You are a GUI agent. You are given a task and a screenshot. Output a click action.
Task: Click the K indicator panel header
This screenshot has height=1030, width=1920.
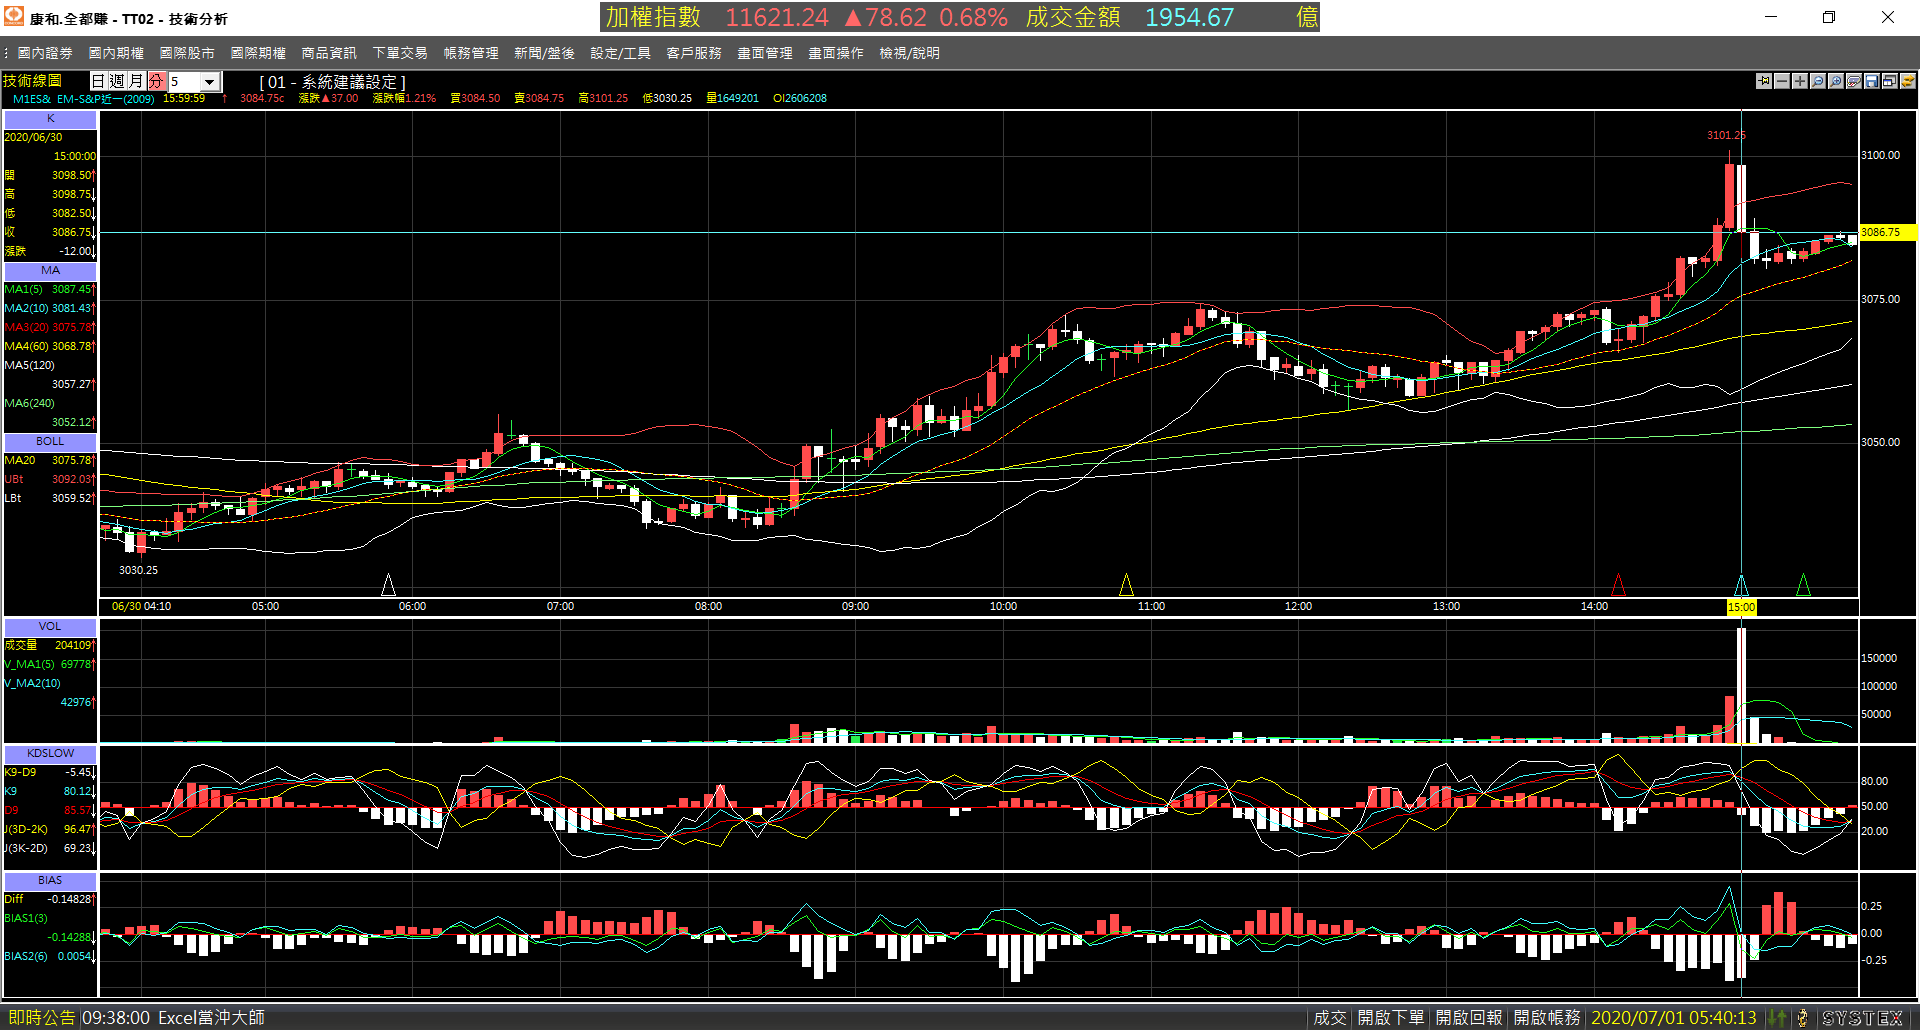(x=50, y=119)
